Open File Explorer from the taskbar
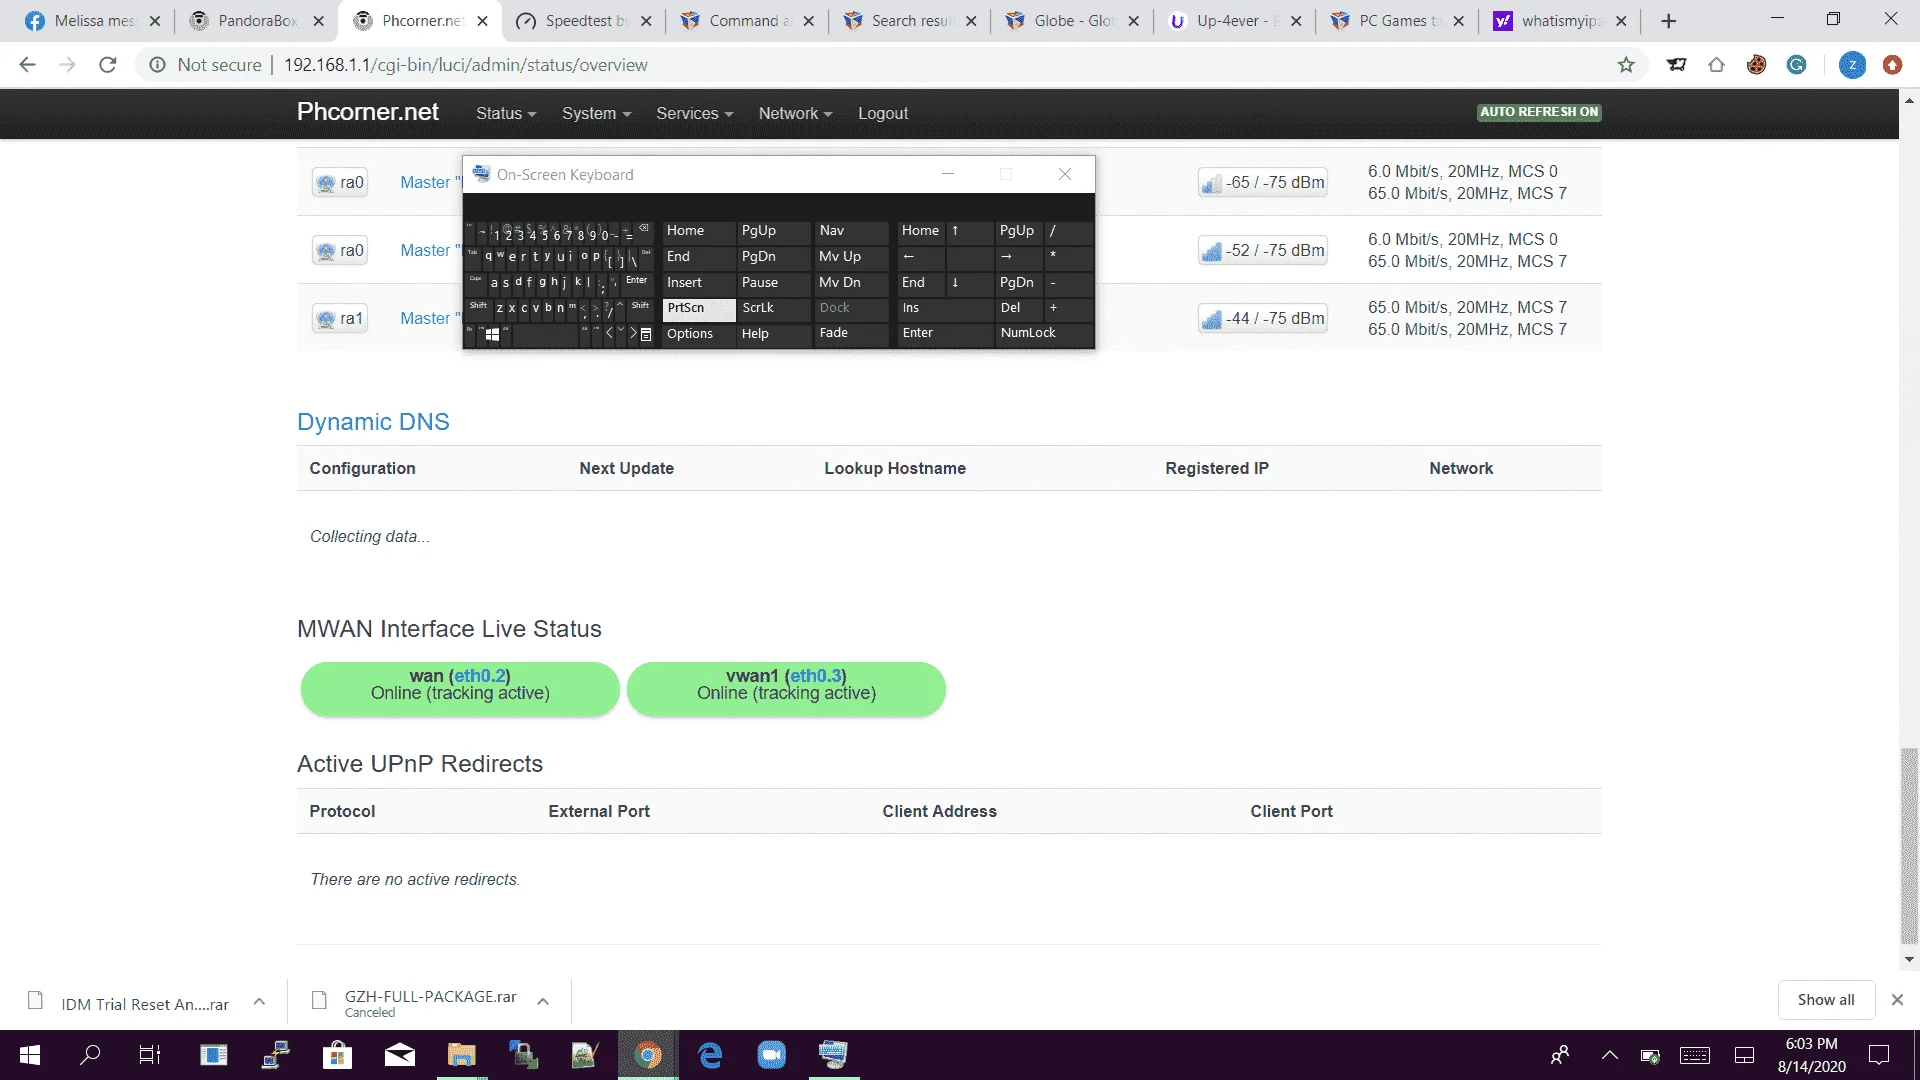This screenshot has width=1920, height=1080. point(461,1055)
